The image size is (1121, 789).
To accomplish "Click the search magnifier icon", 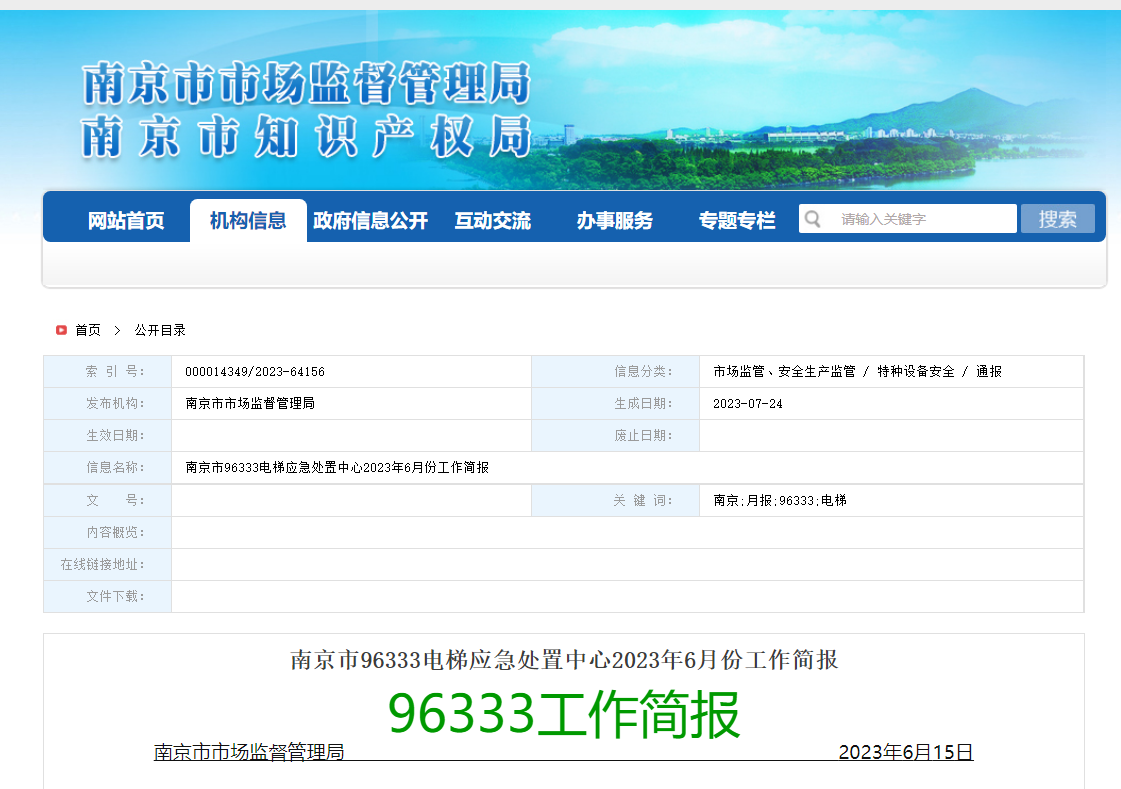I will (812, 219).
